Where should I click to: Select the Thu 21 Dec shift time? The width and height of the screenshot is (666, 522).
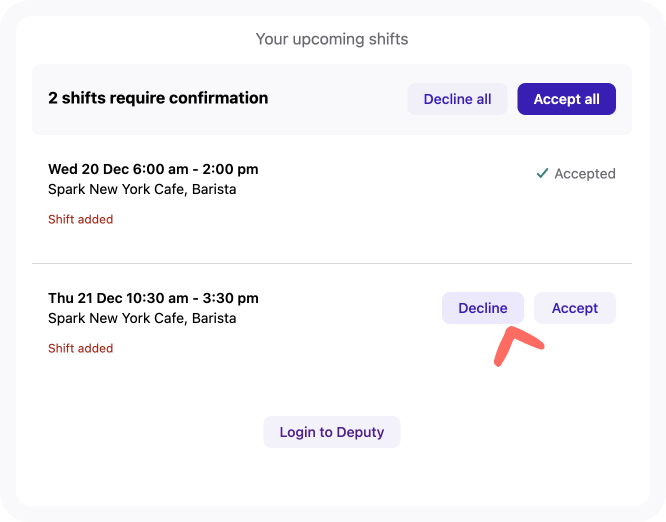click(x=153, y=298)
